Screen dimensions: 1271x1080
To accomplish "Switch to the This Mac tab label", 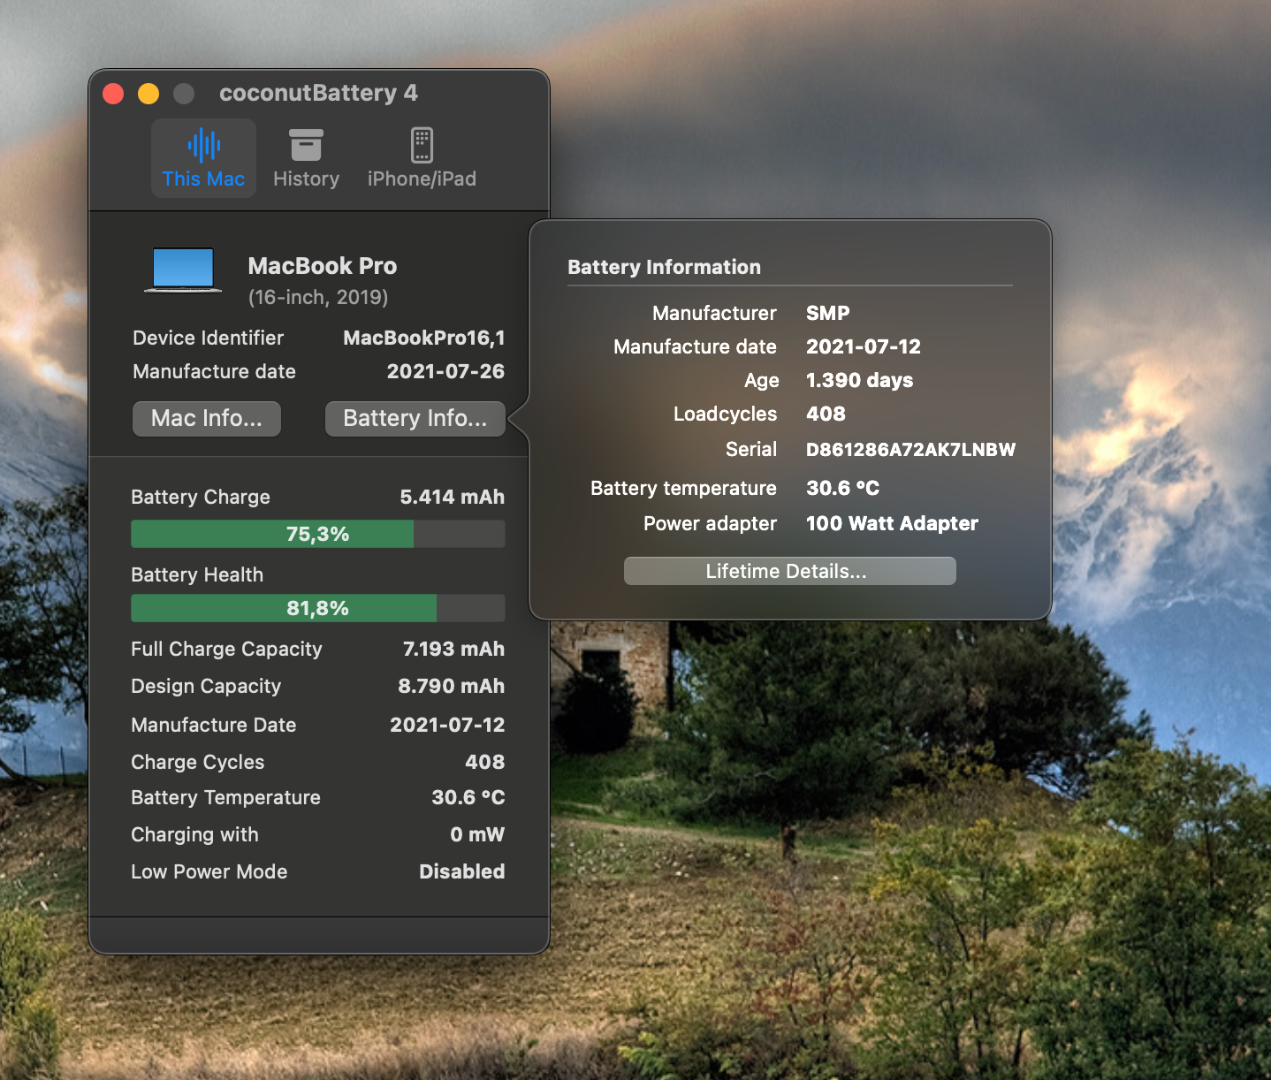I will click(204, 179).
